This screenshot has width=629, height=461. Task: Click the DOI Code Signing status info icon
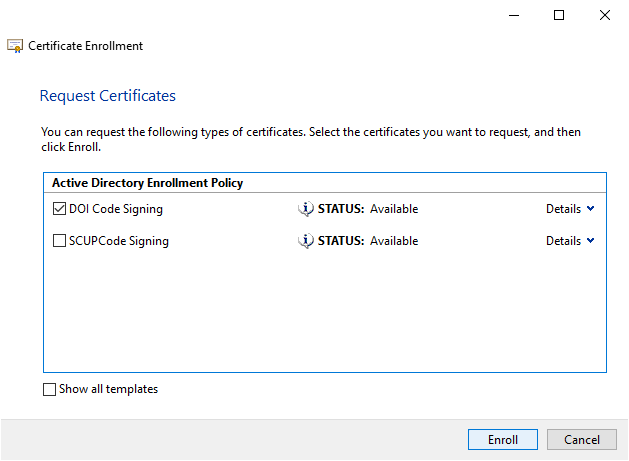coord(306,209)
